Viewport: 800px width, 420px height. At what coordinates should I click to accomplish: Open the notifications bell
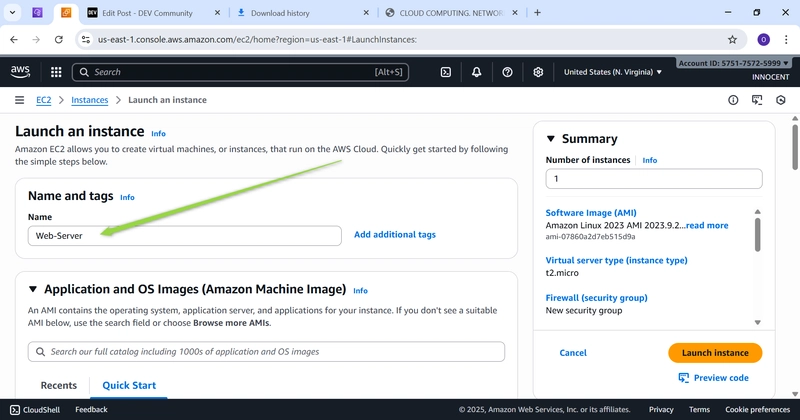[476, 72]
